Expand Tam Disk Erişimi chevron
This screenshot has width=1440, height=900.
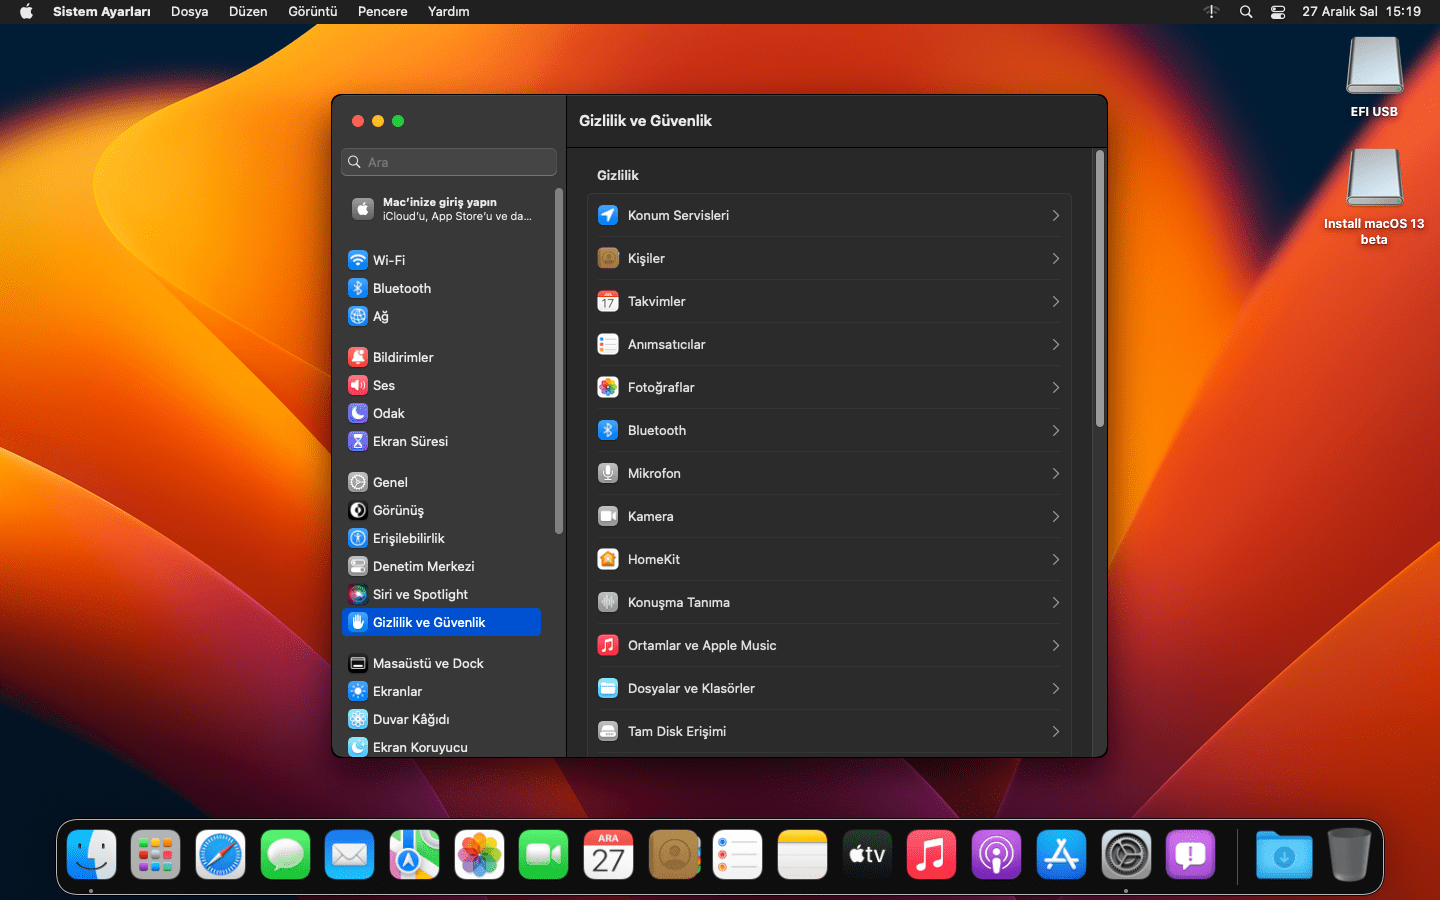(1055, 731)
